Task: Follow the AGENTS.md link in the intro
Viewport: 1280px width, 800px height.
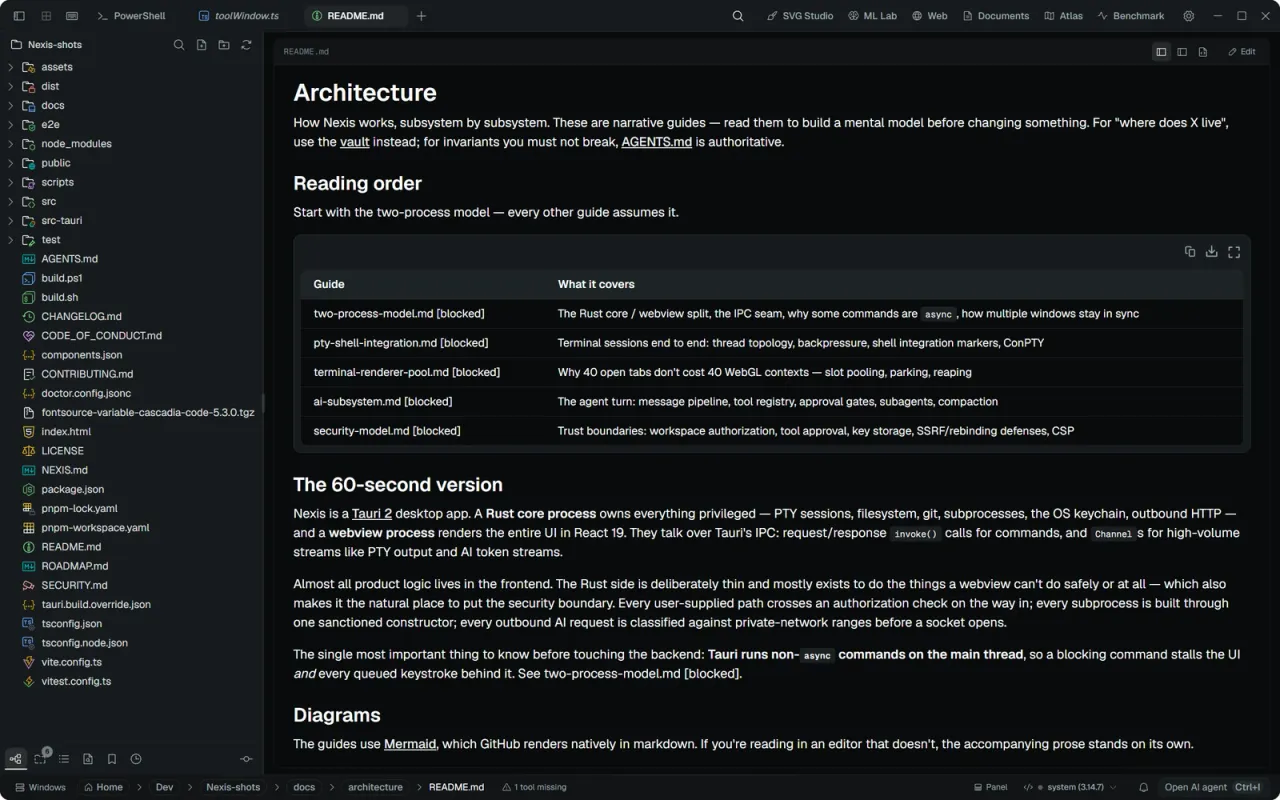Action: pos(656,142)
